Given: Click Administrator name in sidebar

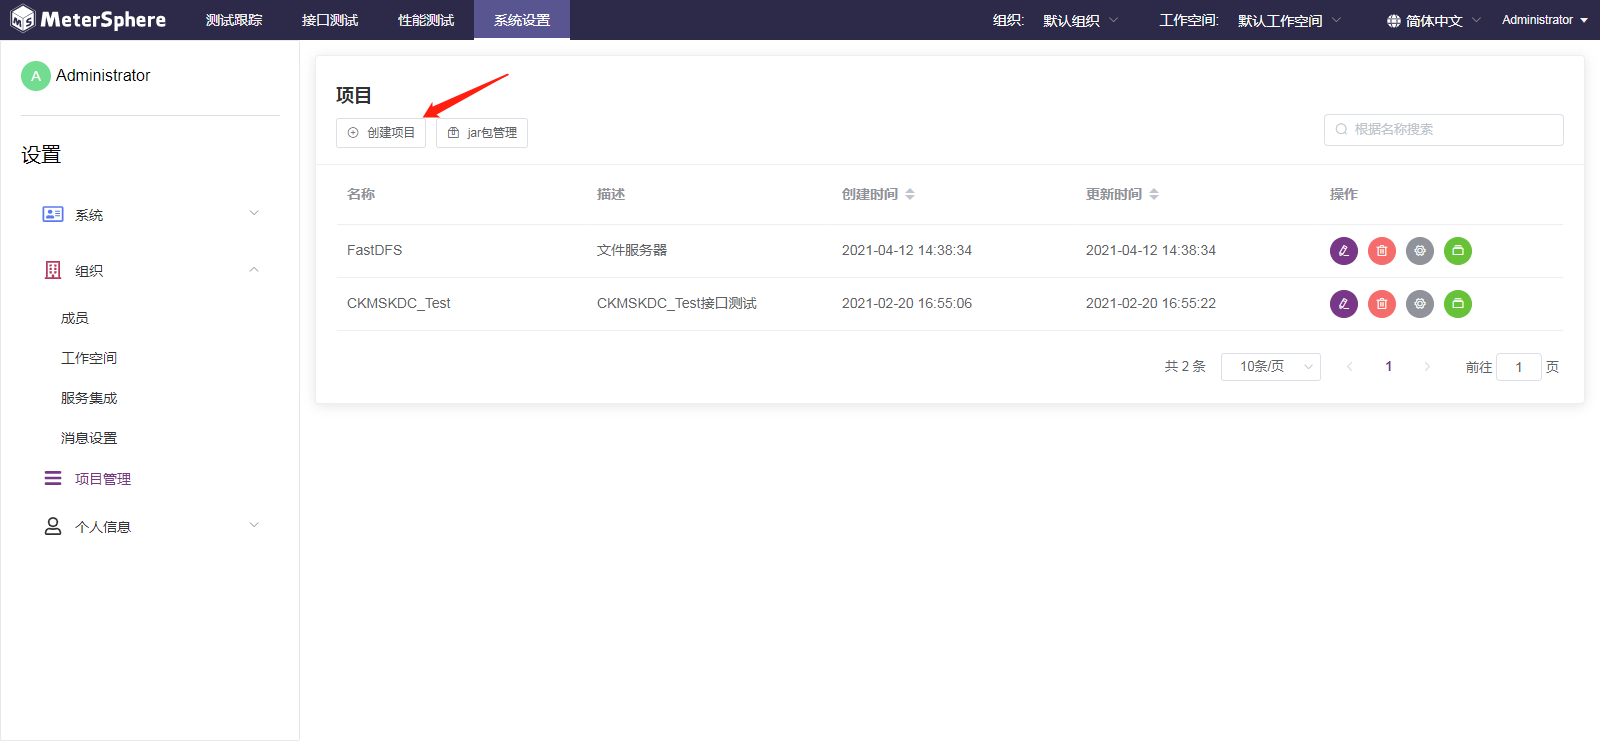Looking at the screenshot, I should coord(103,76).
